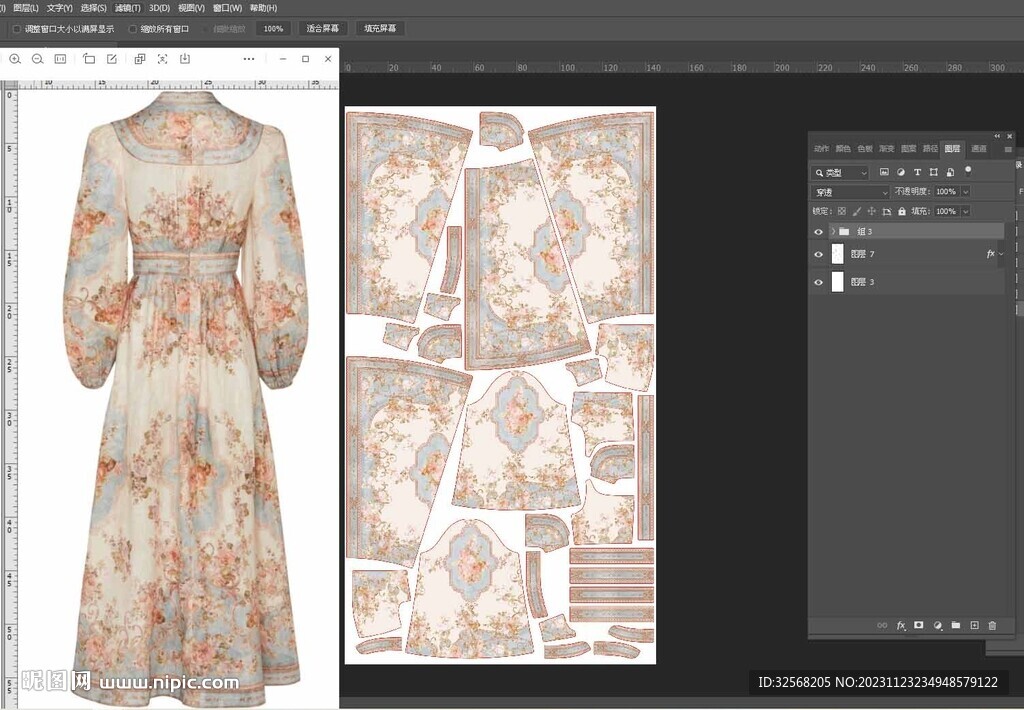Click the lock all padlock icon

point(902,211)
